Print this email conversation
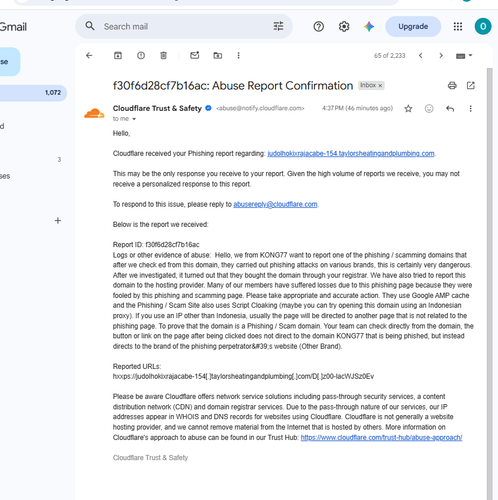 pyautogui.click(x=452, y=86)
